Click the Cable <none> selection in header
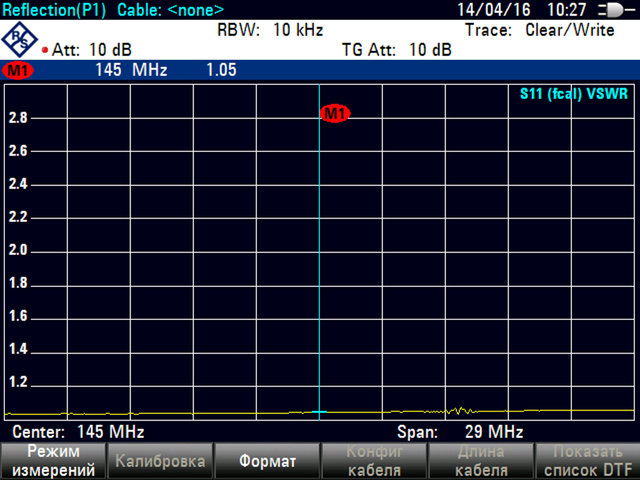This screenshot has width=640, height=480. pos(170,10)
